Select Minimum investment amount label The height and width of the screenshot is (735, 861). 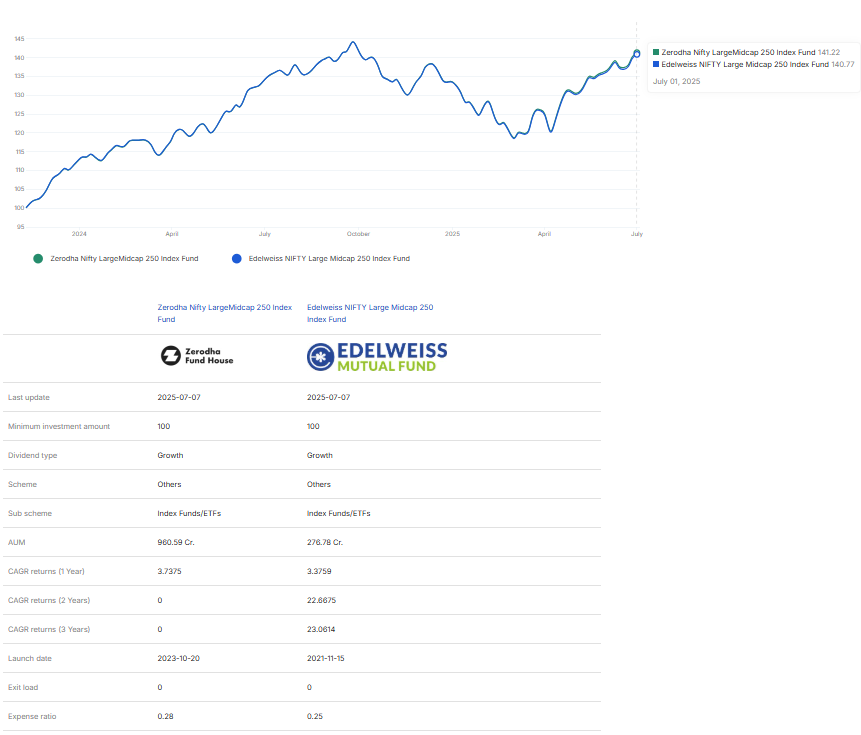pos(59,427)
